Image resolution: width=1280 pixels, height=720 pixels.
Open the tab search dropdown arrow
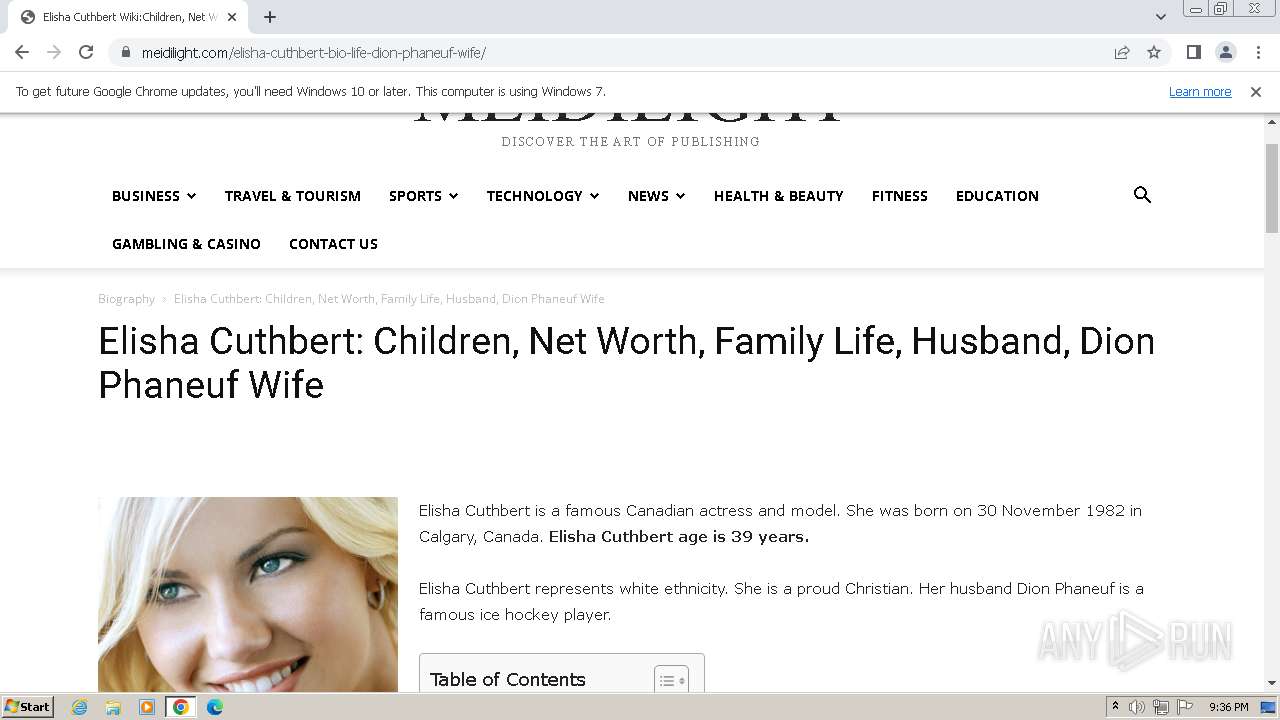1160,17
